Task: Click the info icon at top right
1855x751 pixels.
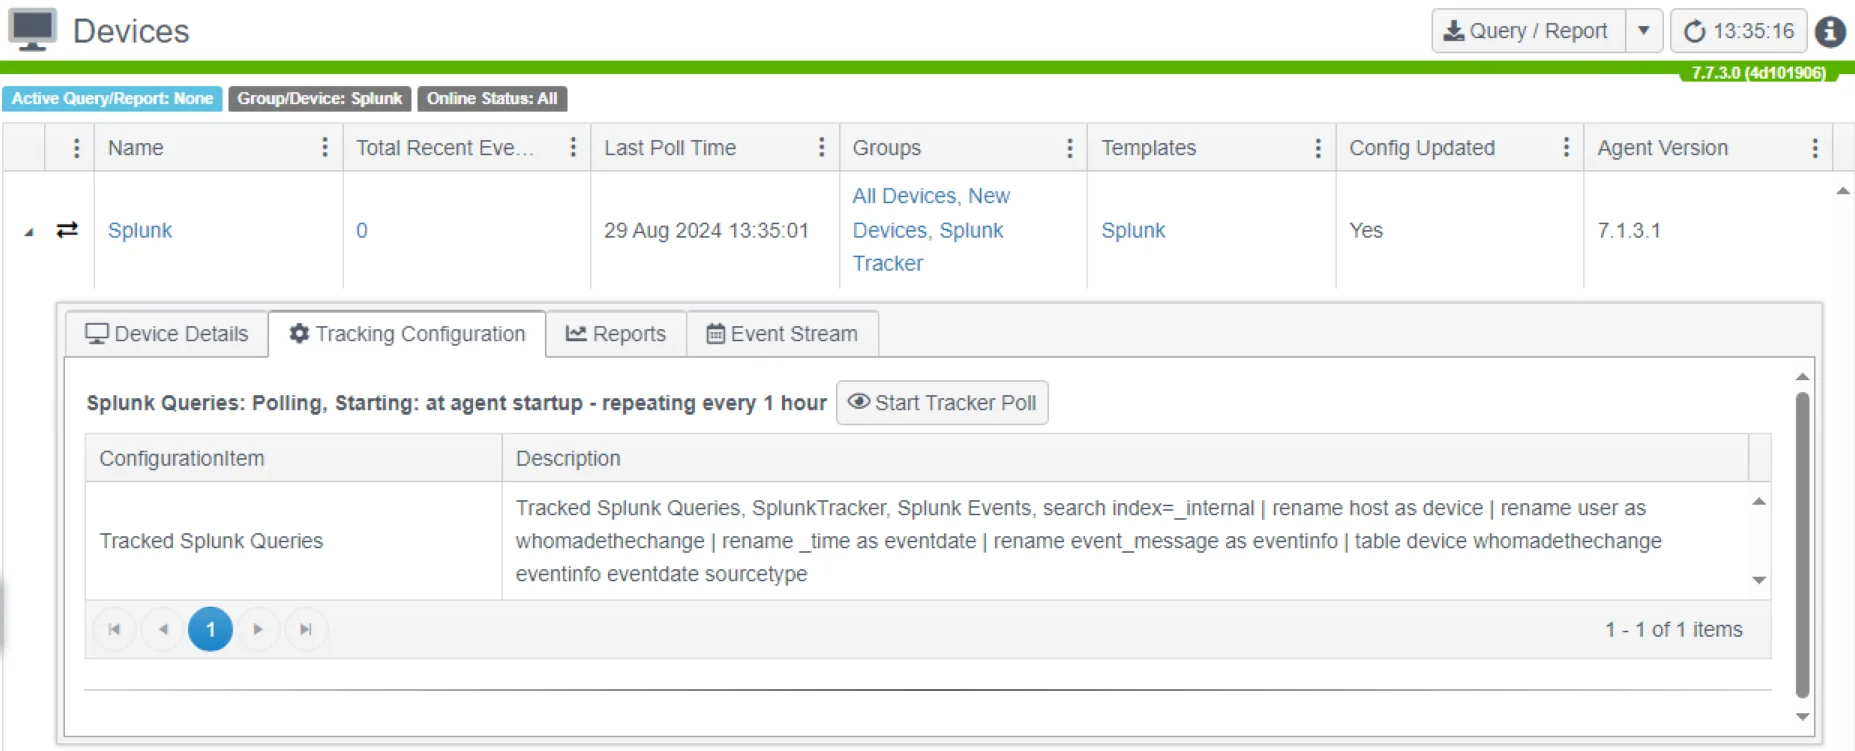Action: (1830, 31)
